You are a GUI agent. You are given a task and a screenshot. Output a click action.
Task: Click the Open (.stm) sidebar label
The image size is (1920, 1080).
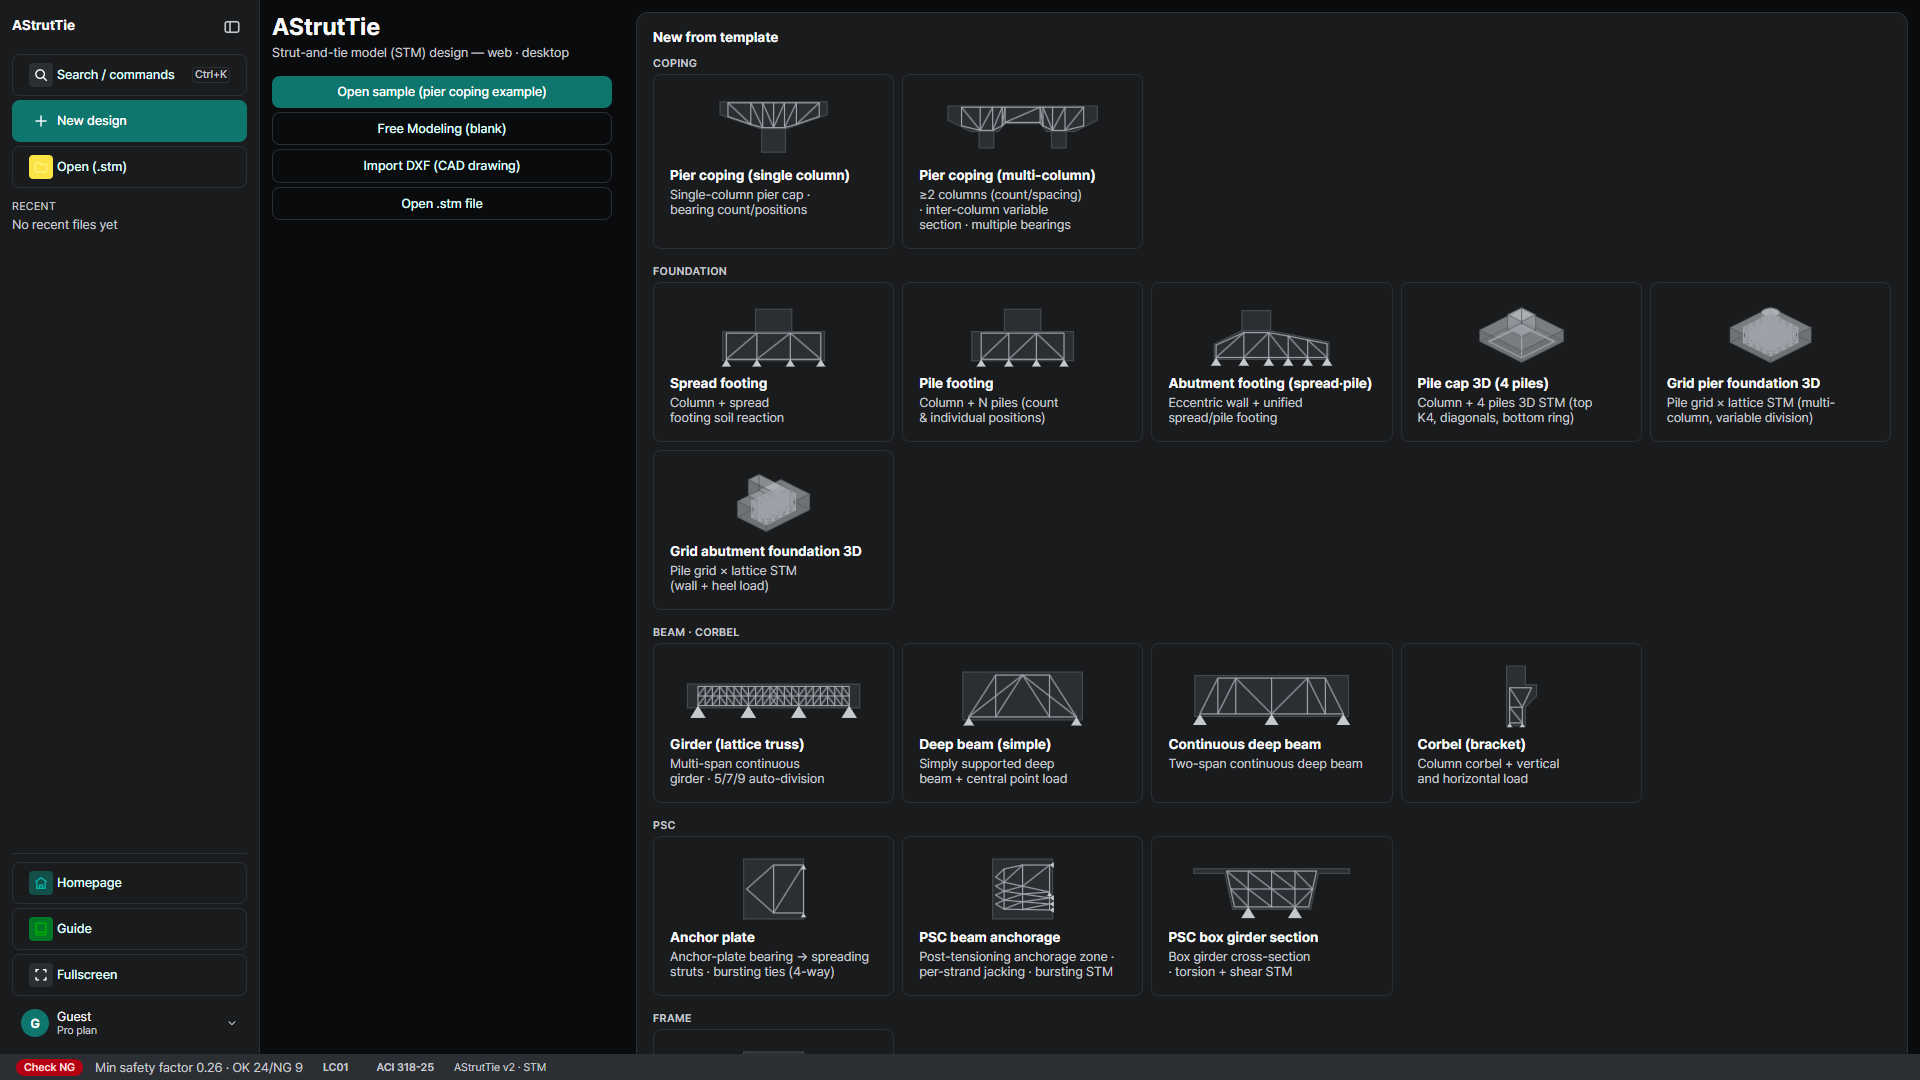pyautogui.click(x=92, y=167)
